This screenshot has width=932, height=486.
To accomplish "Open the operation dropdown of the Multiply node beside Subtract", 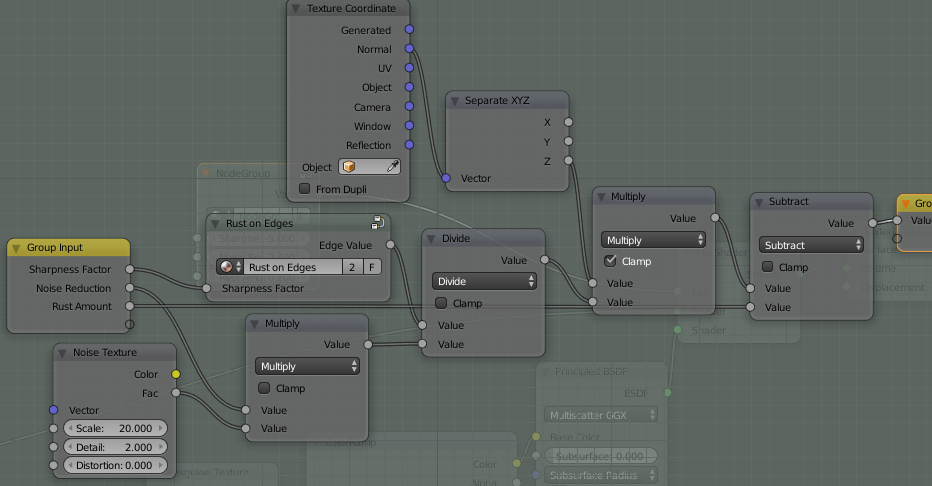I will tap(653, 240).
